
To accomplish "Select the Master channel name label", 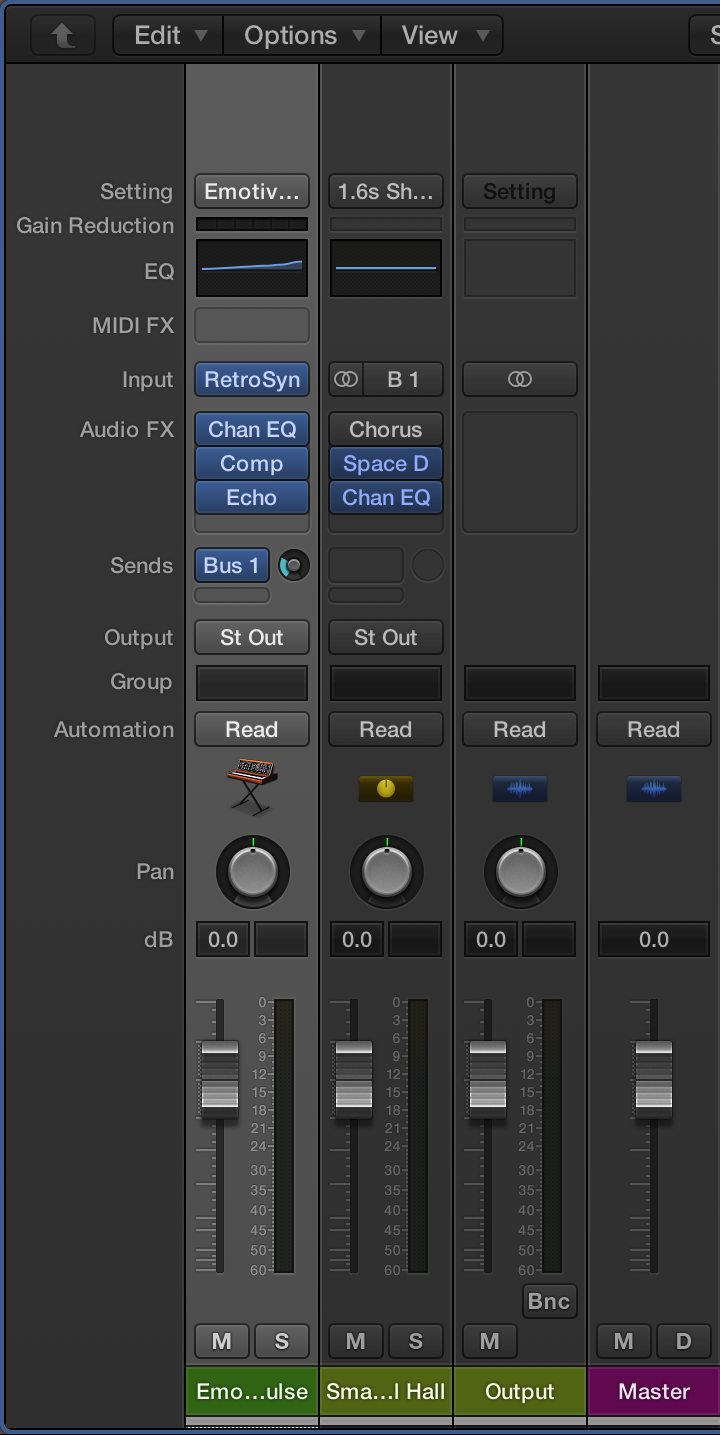I will (x=654, y=1391).
